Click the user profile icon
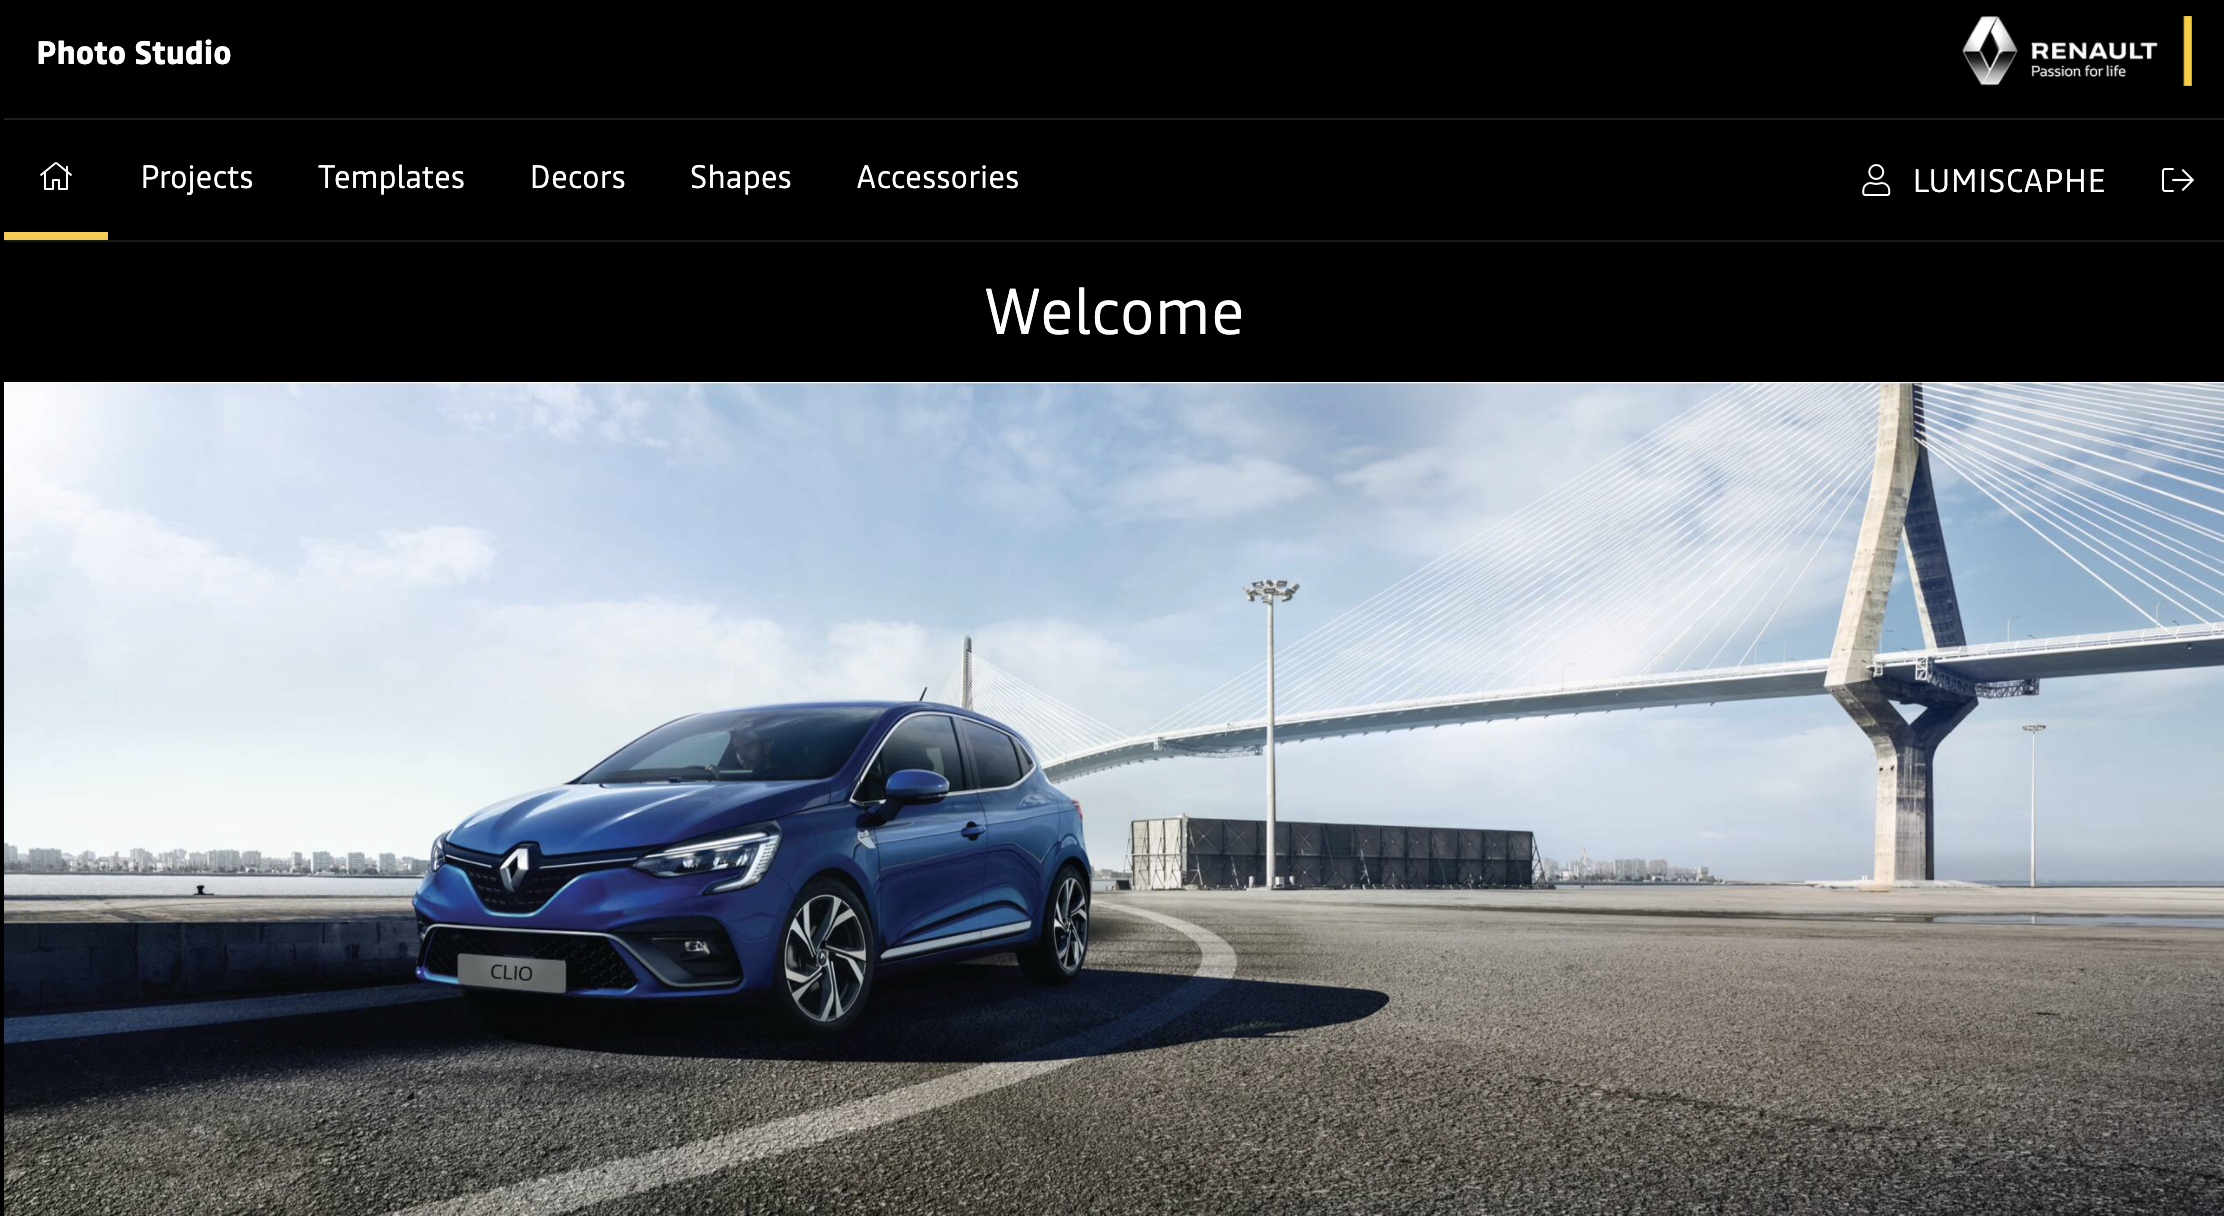This screenshot has height=1216, width=2224. coord(1876,180)
